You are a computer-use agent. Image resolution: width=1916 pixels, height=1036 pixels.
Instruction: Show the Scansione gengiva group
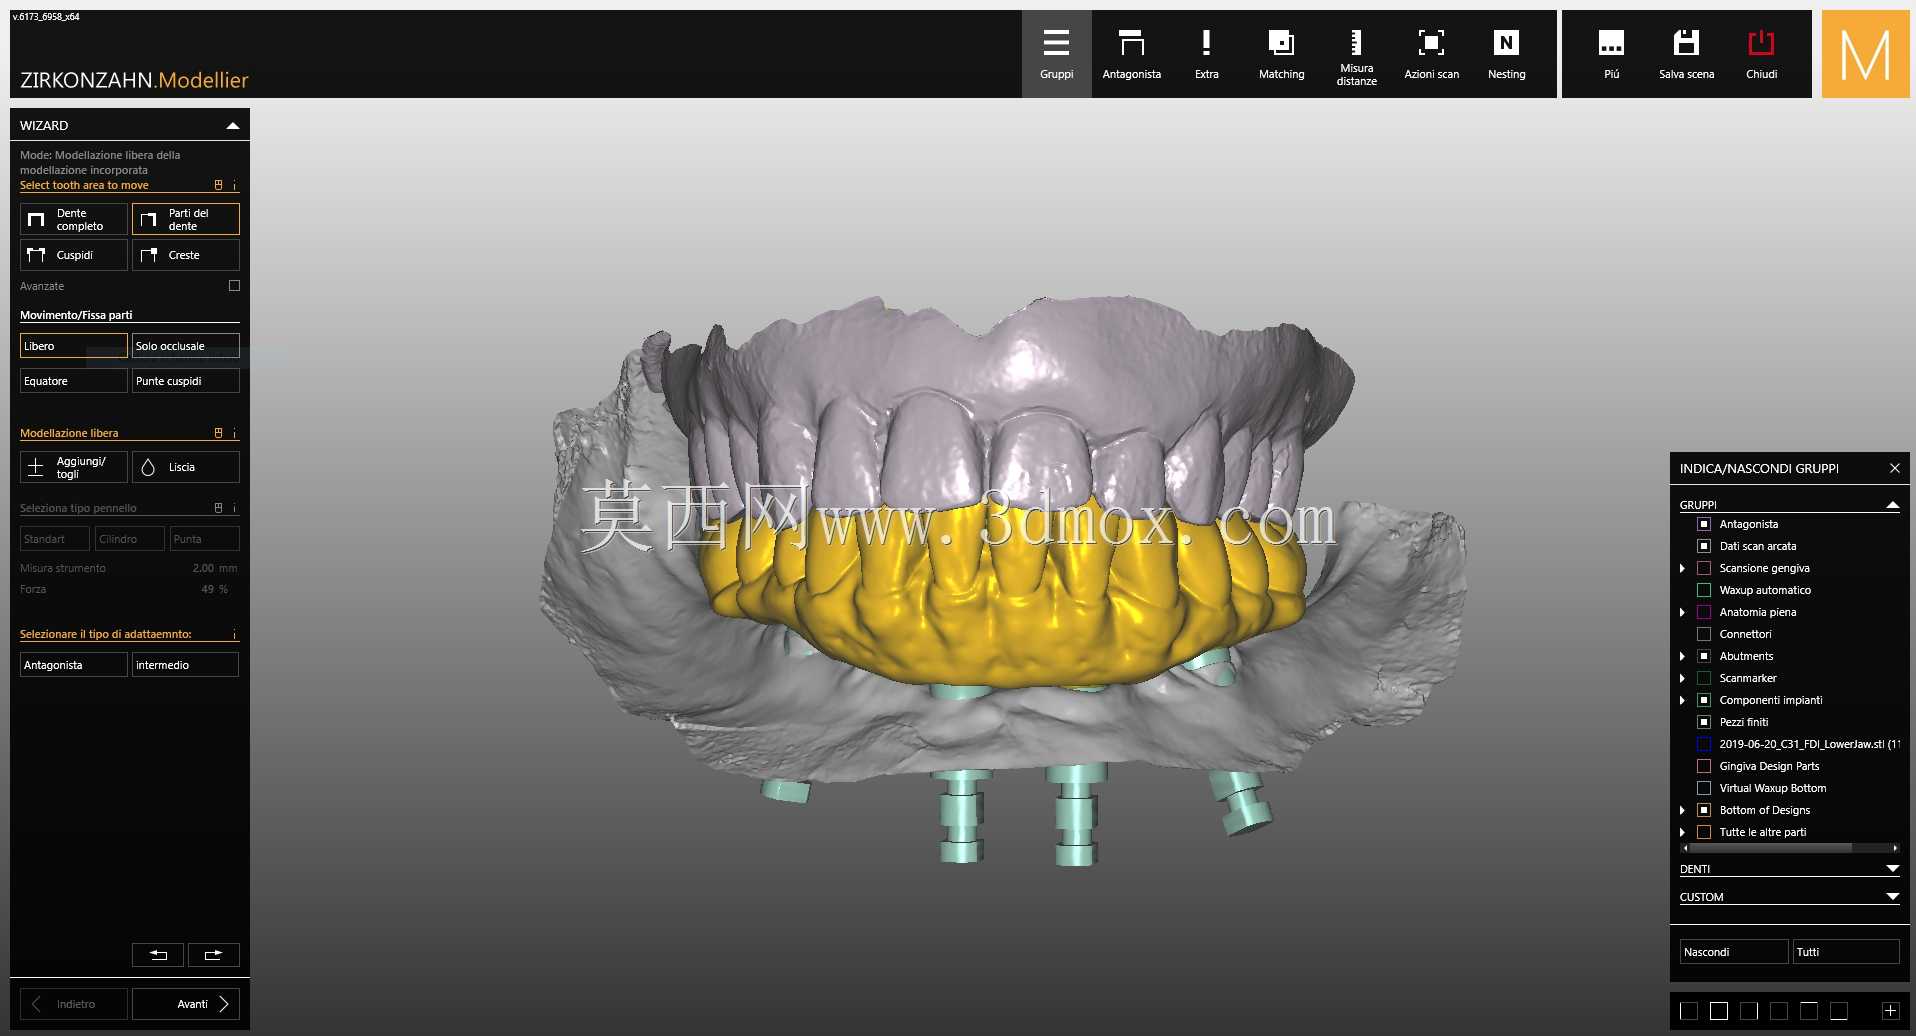tap(1704, 568)
